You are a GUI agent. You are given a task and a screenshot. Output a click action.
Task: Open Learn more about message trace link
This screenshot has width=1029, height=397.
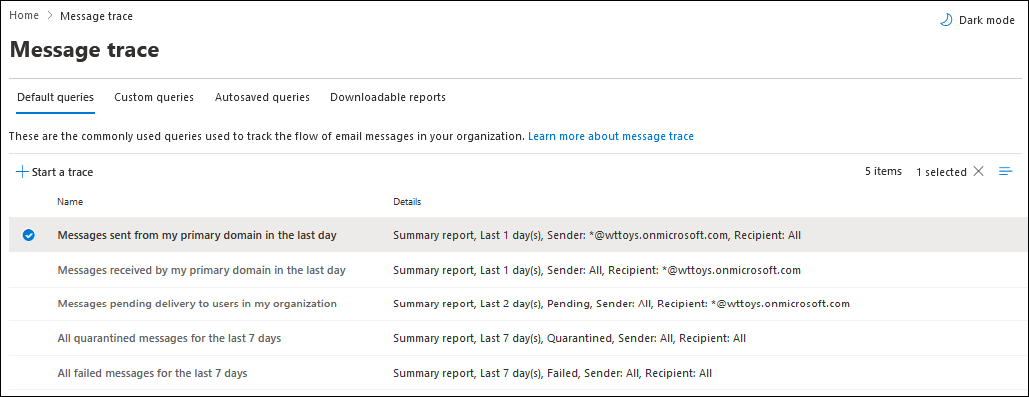tap(611, 136)
